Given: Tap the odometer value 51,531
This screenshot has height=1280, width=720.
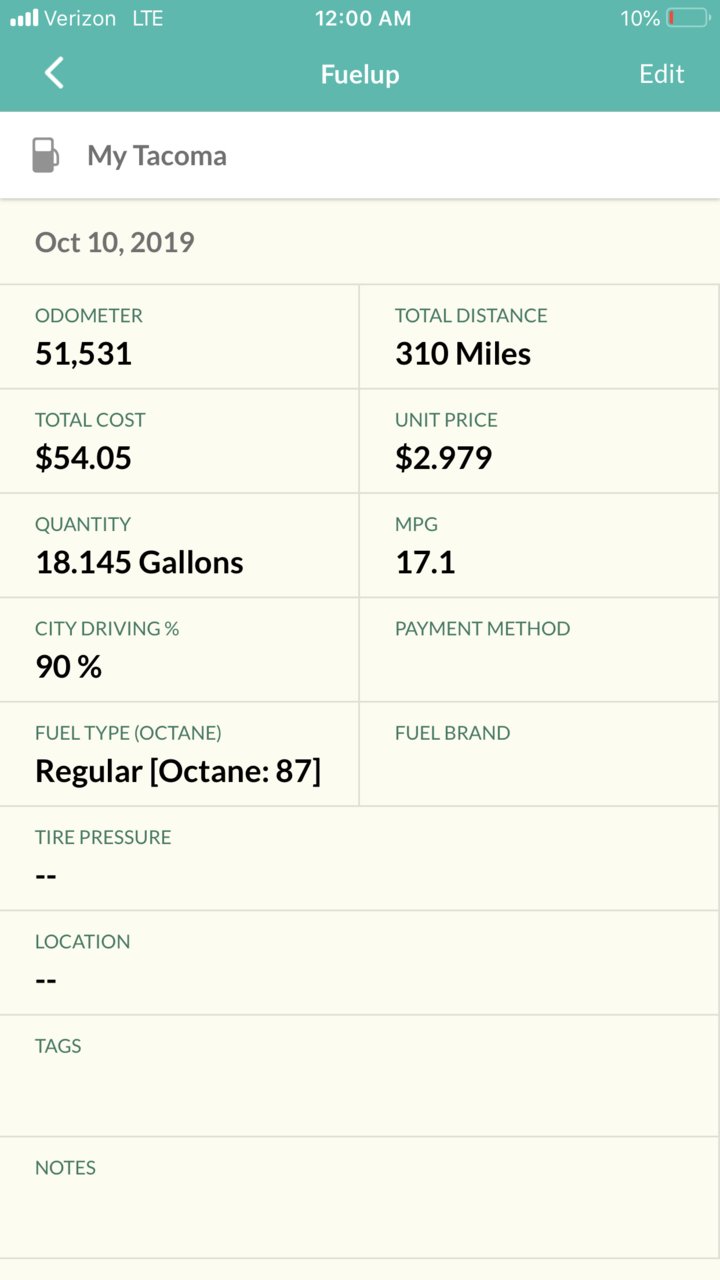Looking at the screenshot, I should pyautogui.click(x=84, y=354).
